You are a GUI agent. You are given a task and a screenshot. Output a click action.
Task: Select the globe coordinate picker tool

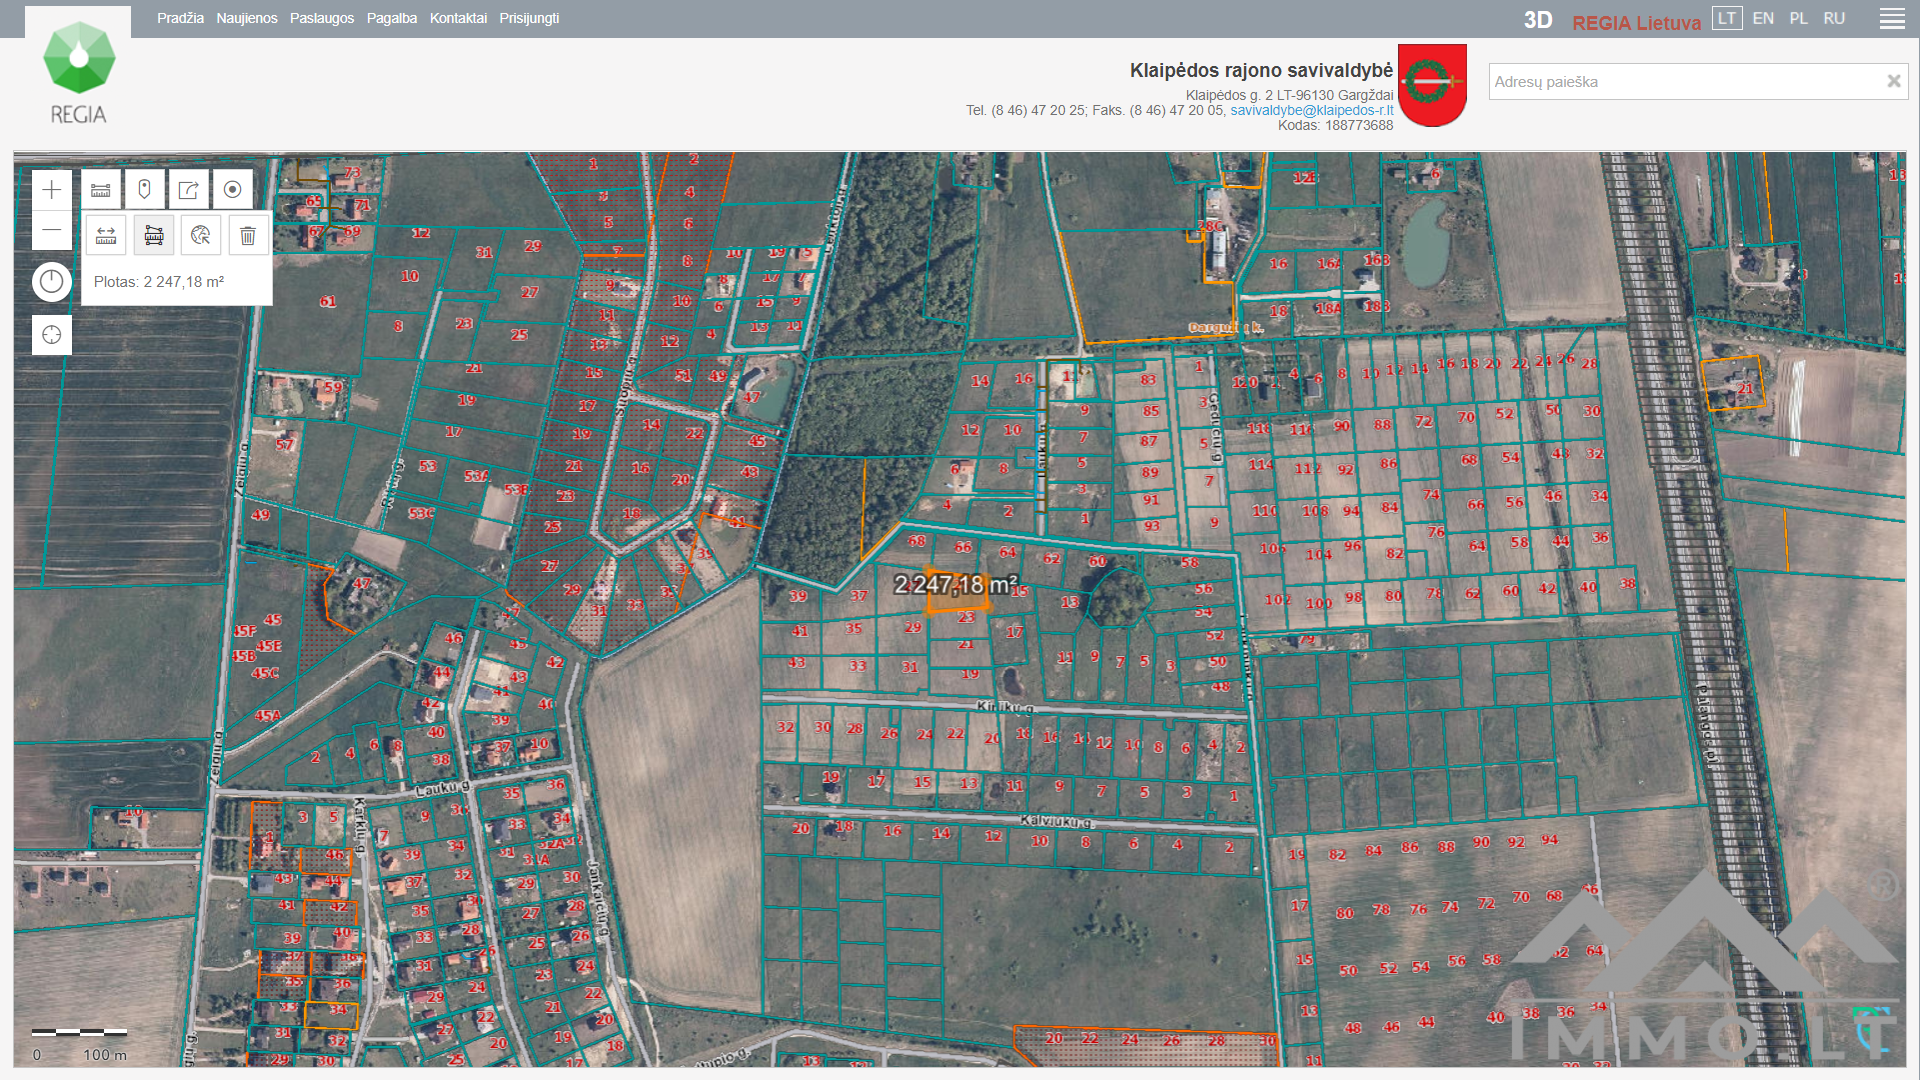(201, 236)
